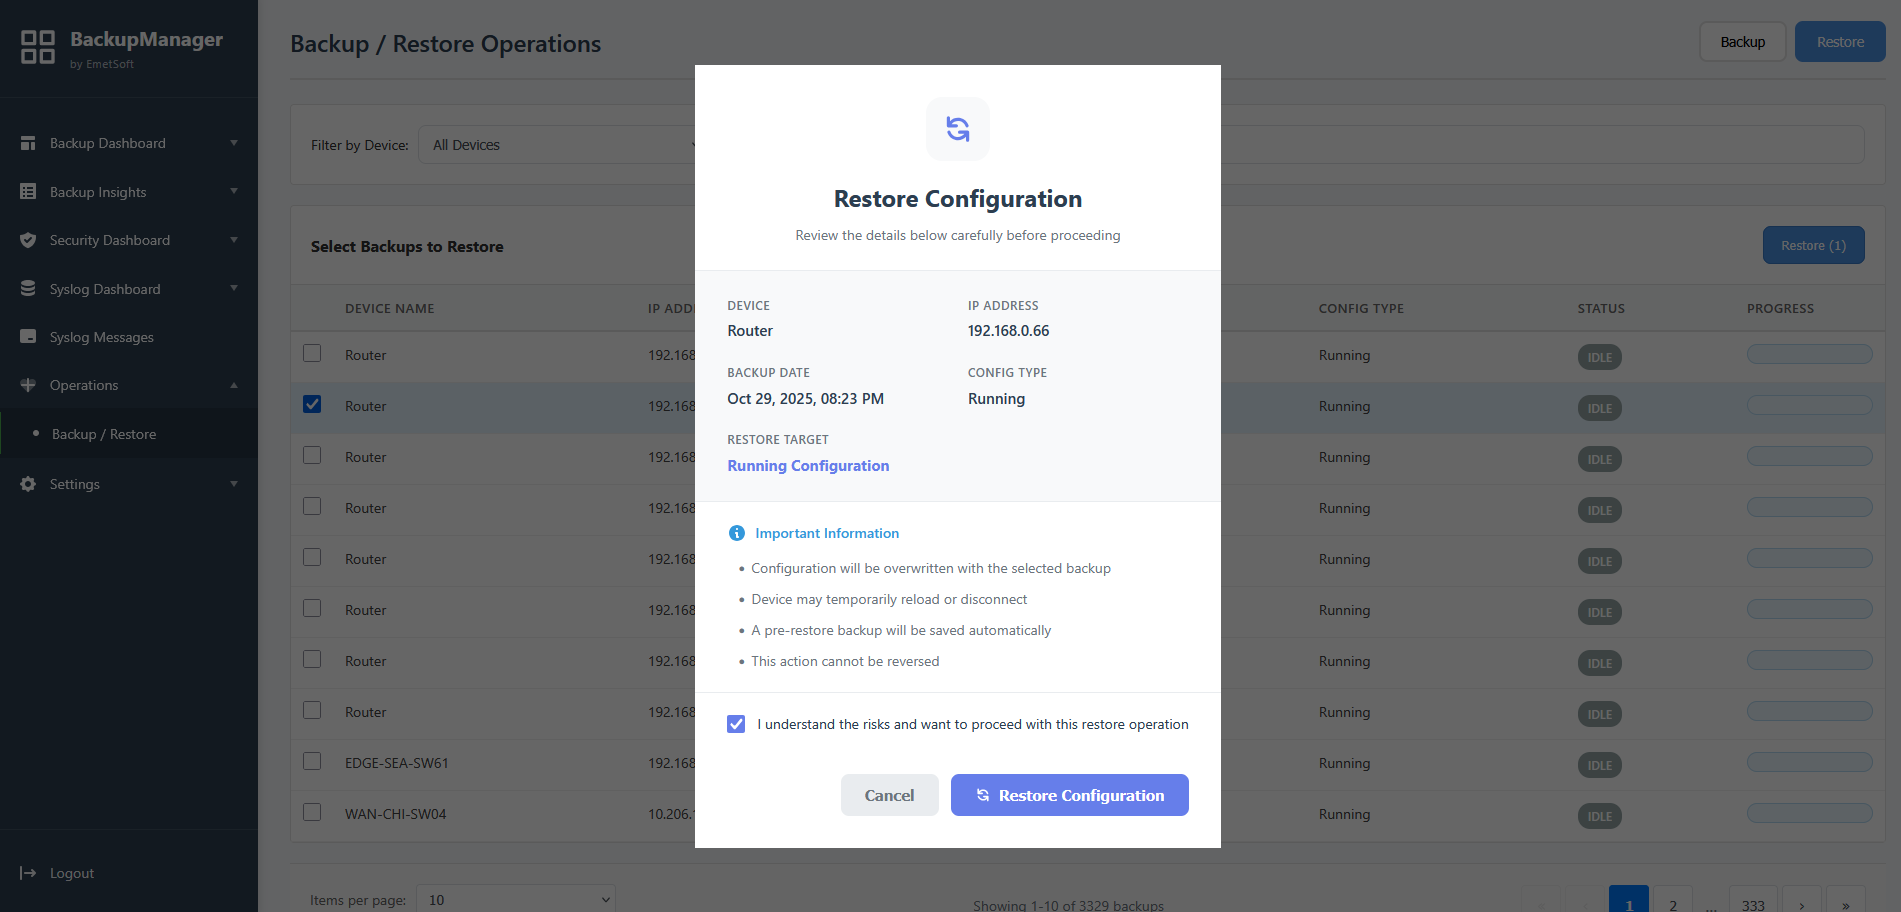The height and width of the screenshot is (912, 1901).
Task: Click the restore arrows icon in the modal header
Action: click(x=957, y=129)
